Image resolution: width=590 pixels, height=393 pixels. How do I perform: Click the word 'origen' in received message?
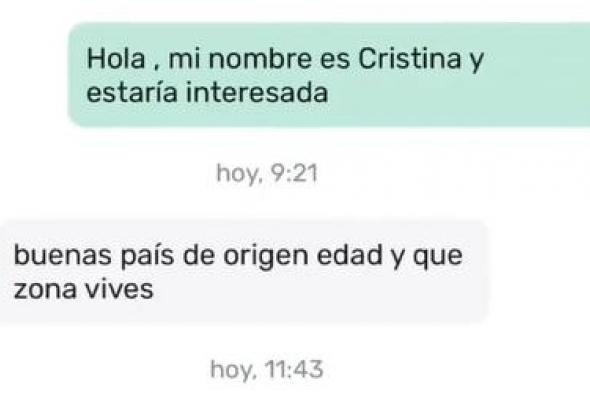point(265,257)
